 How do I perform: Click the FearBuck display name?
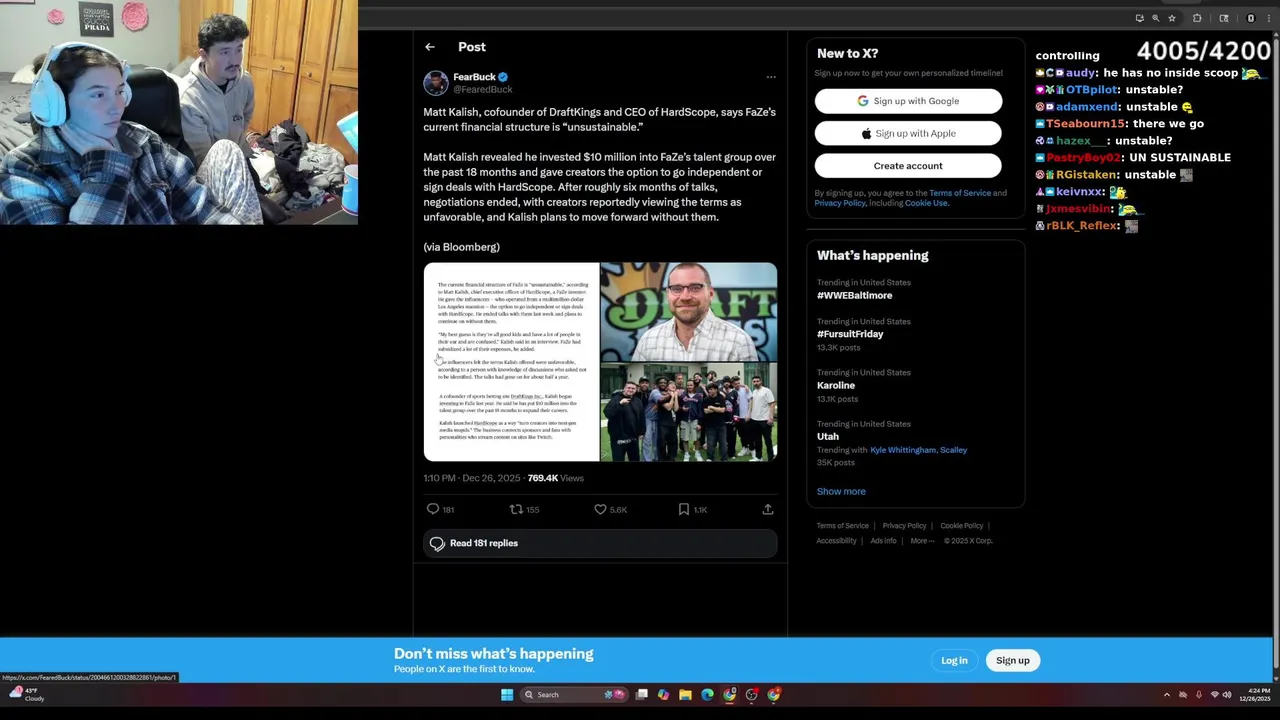tap(474, 77)
